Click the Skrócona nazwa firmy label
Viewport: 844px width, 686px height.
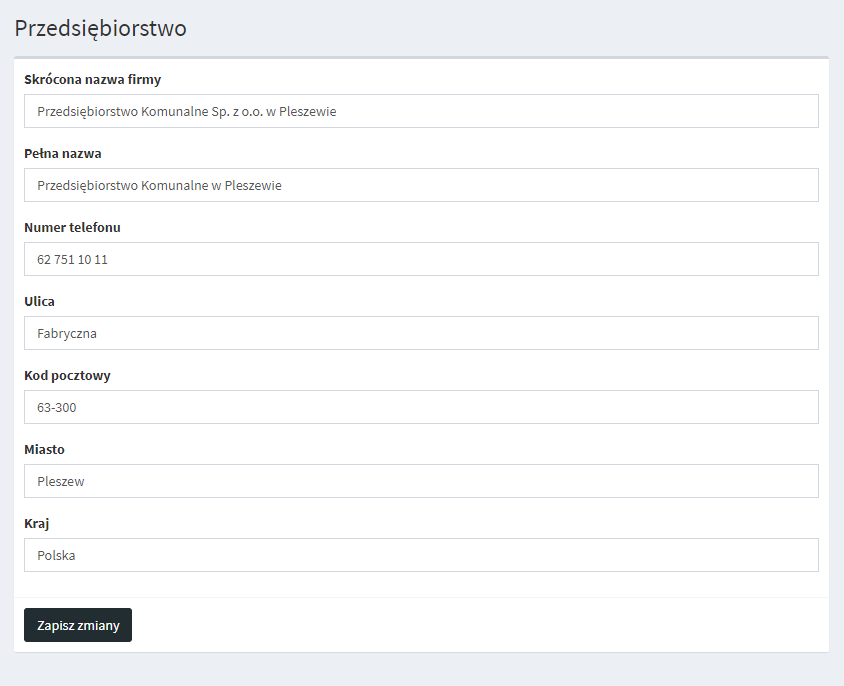point(92,80)
